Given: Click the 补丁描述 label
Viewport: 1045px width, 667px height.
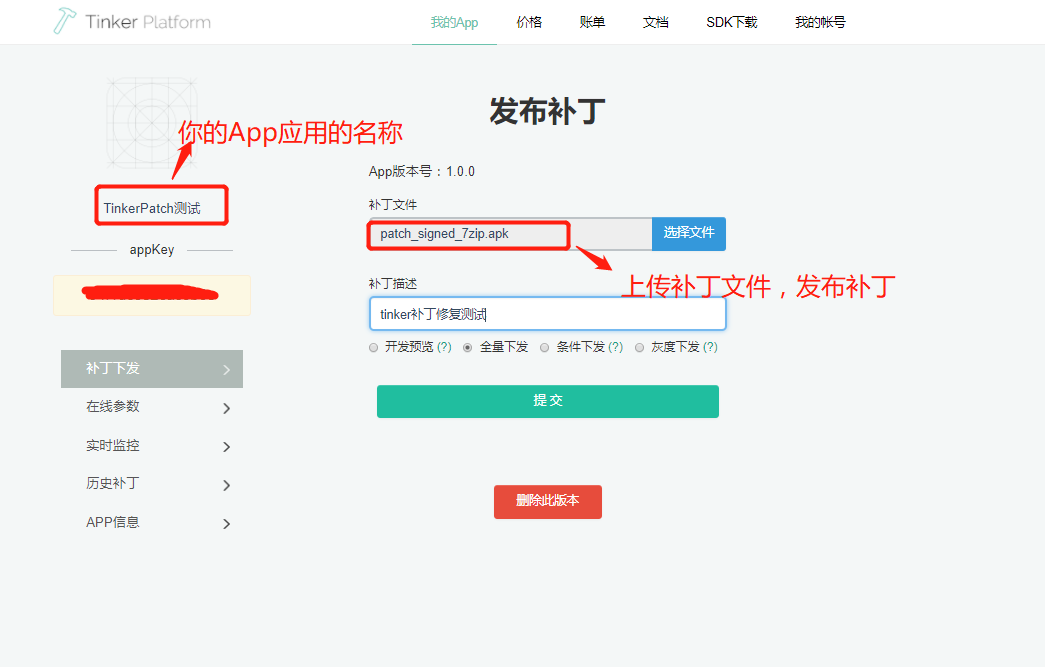Looking at the screenshot, I should tap(393, 283).
